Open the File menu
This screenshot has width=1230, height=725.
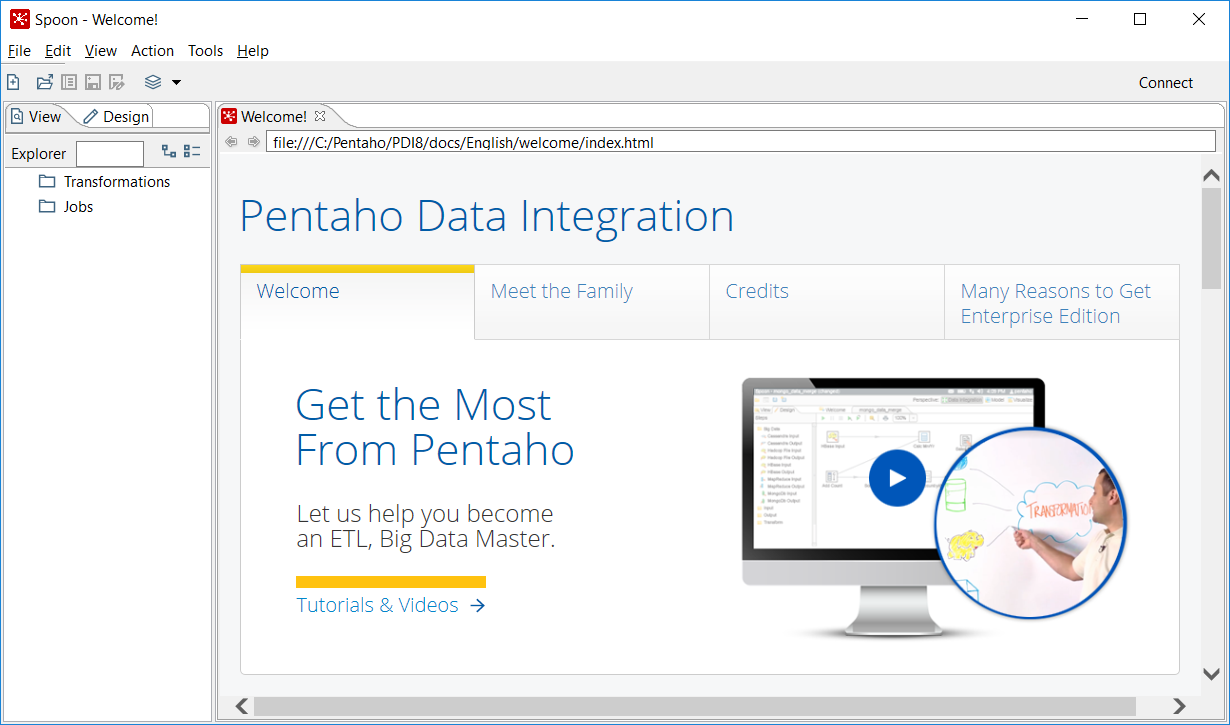point(19,51)
